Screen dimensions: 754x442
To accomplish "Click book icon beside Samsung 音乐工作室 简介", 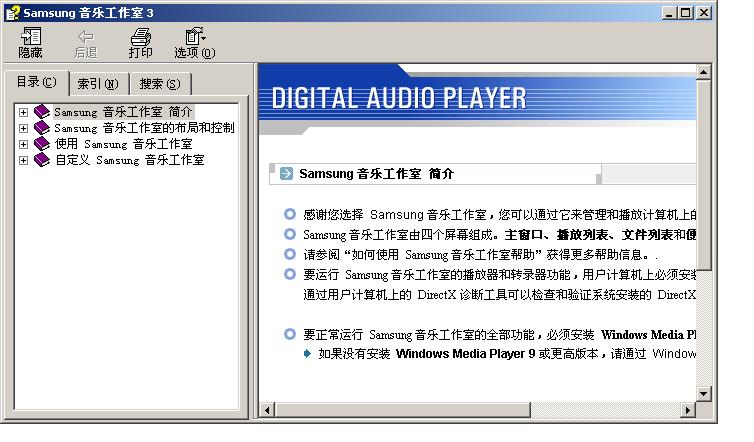I will [x=42, y=112].
